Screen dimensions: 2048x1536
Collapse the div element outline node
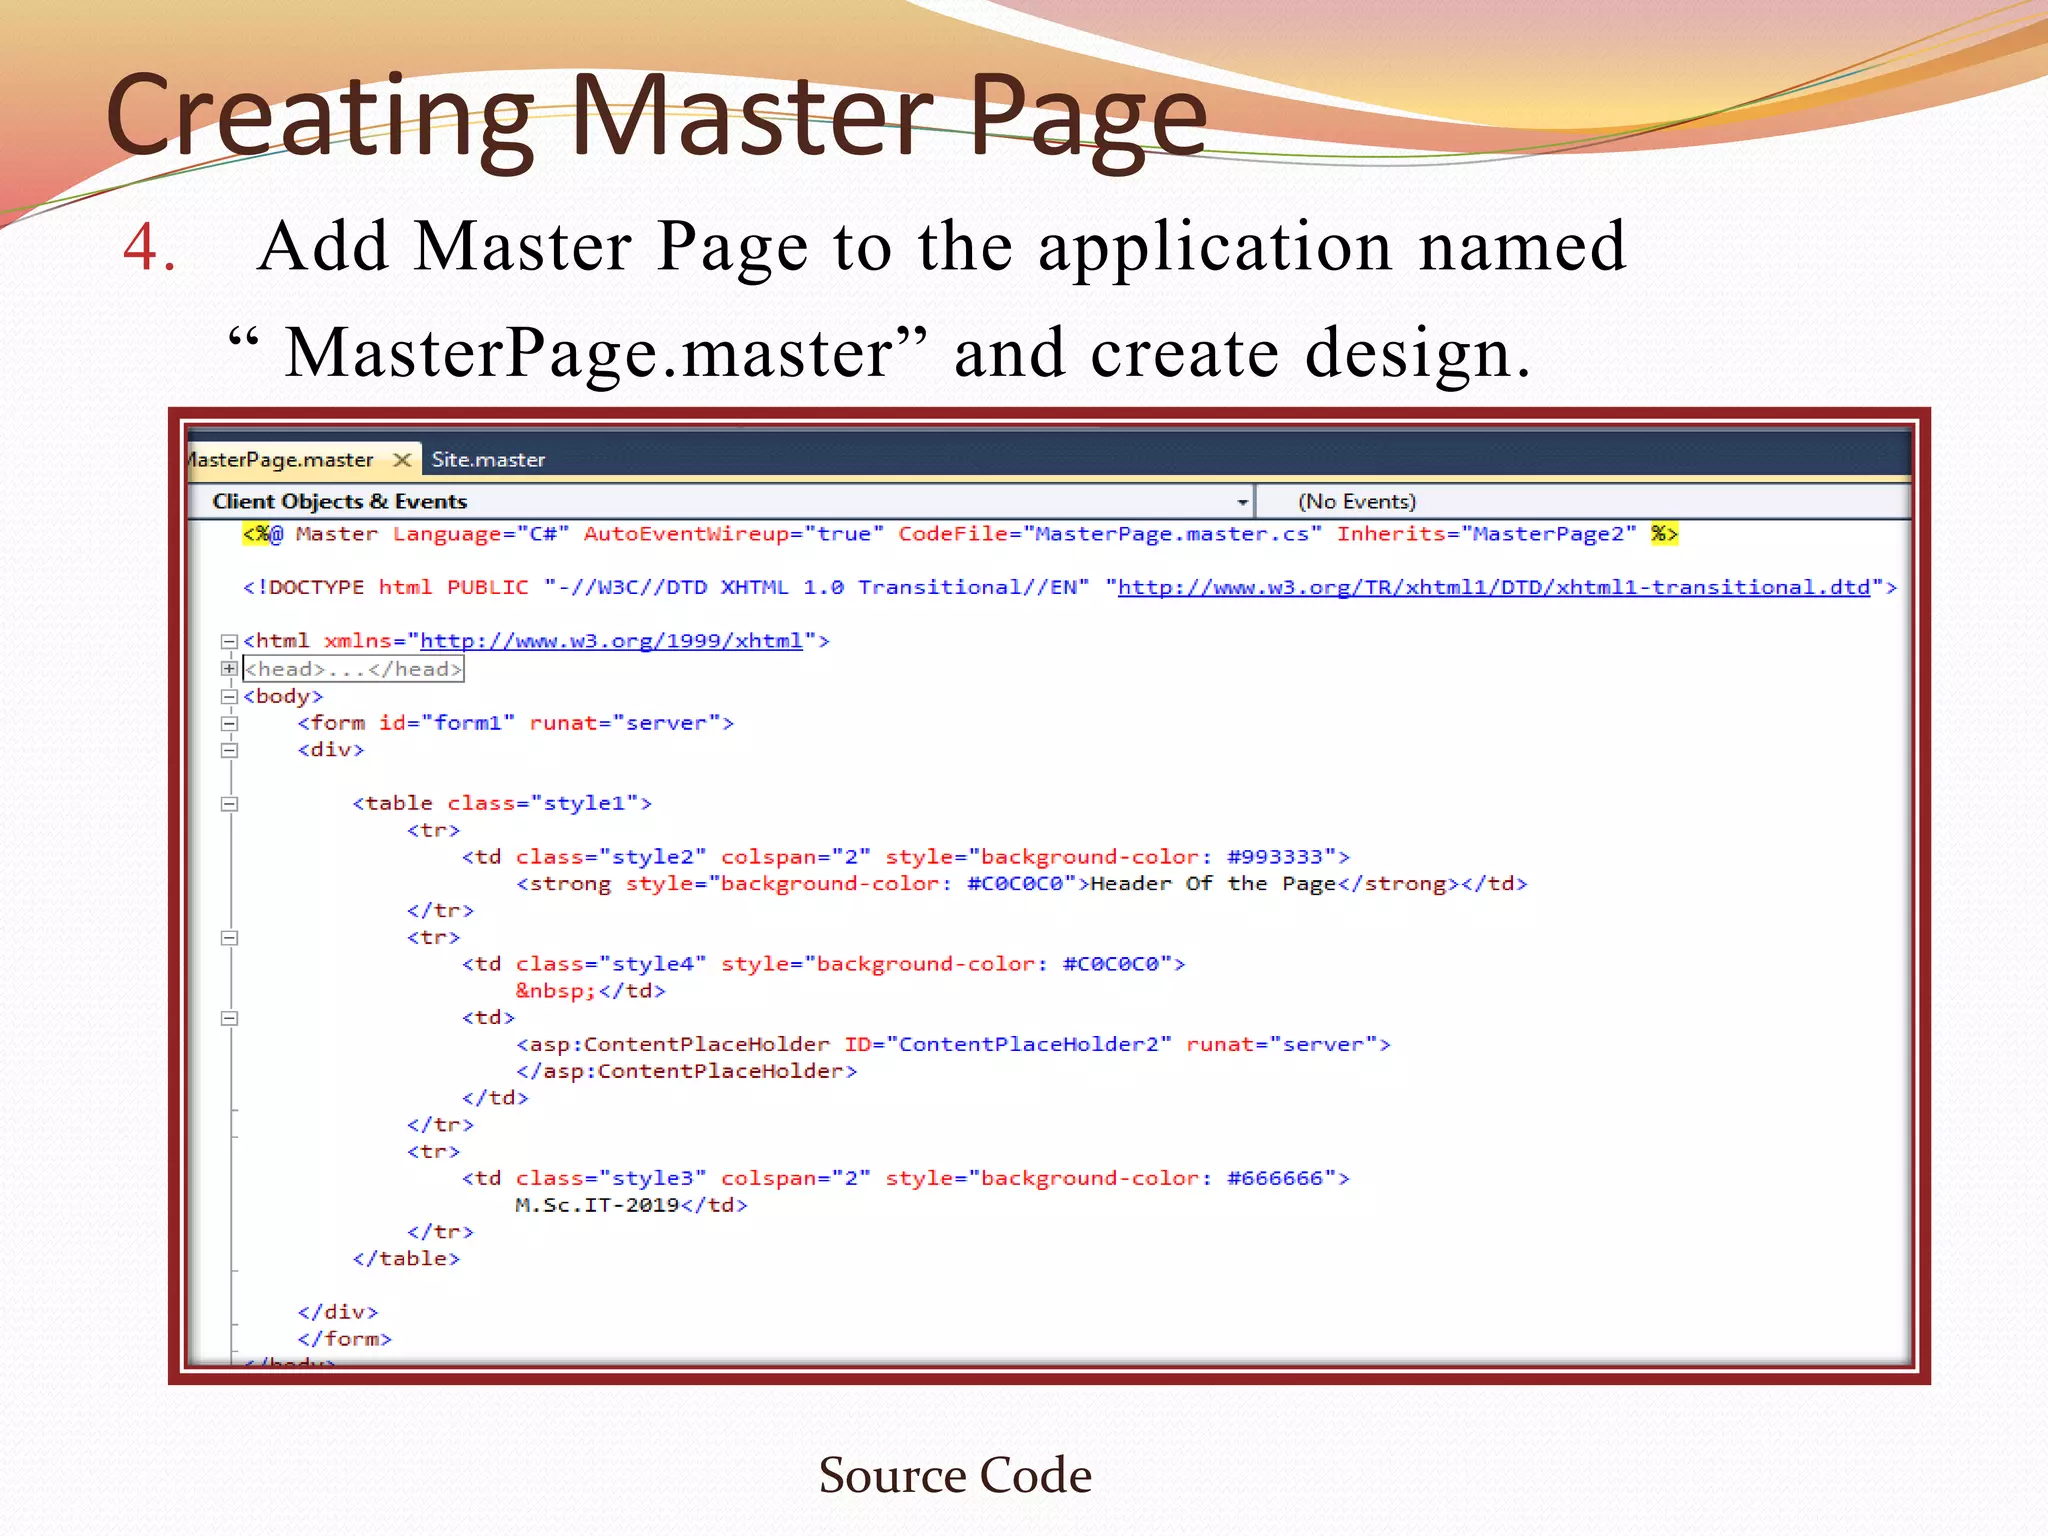(229, 750)
